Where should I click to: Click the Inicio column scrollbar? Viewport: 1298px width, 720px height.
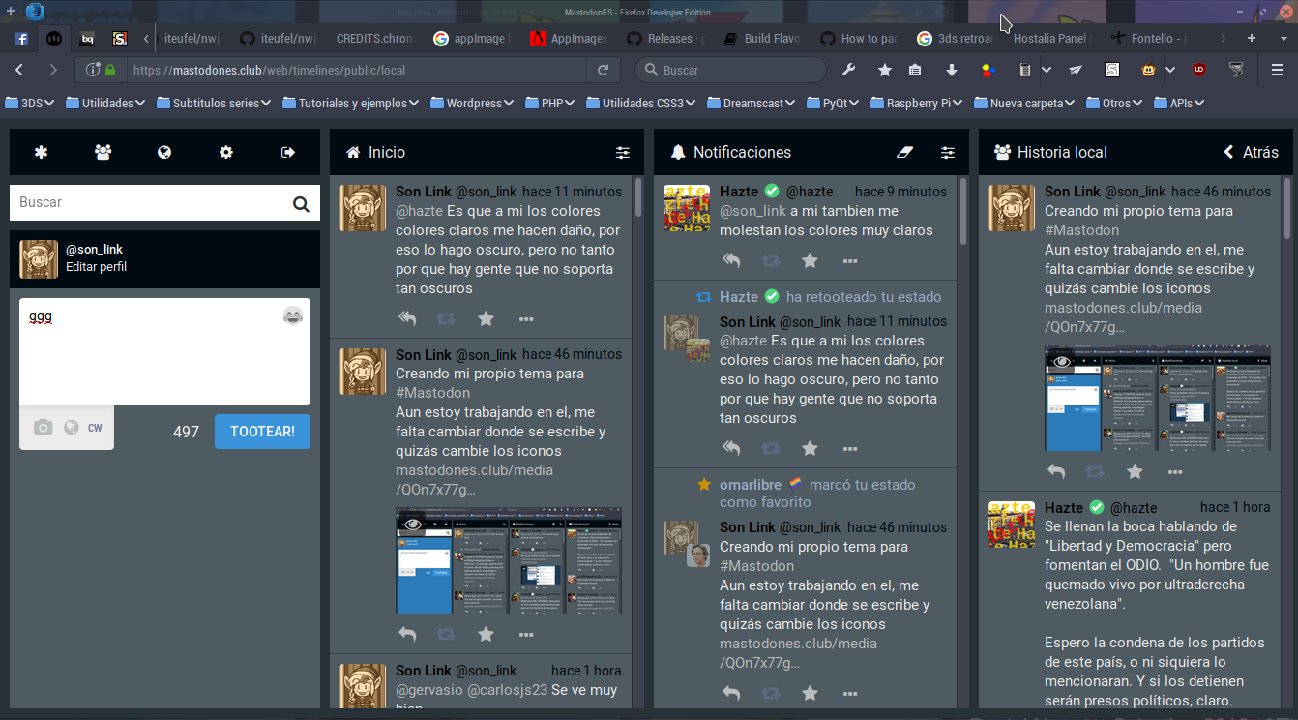point(638,198)
